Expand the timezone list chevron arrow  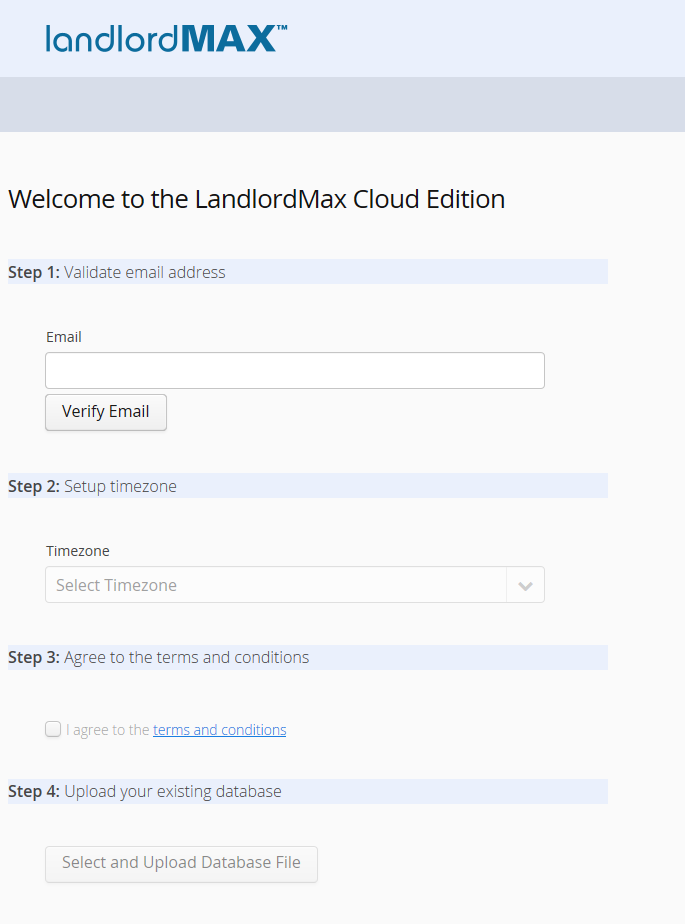pos(525,585)
